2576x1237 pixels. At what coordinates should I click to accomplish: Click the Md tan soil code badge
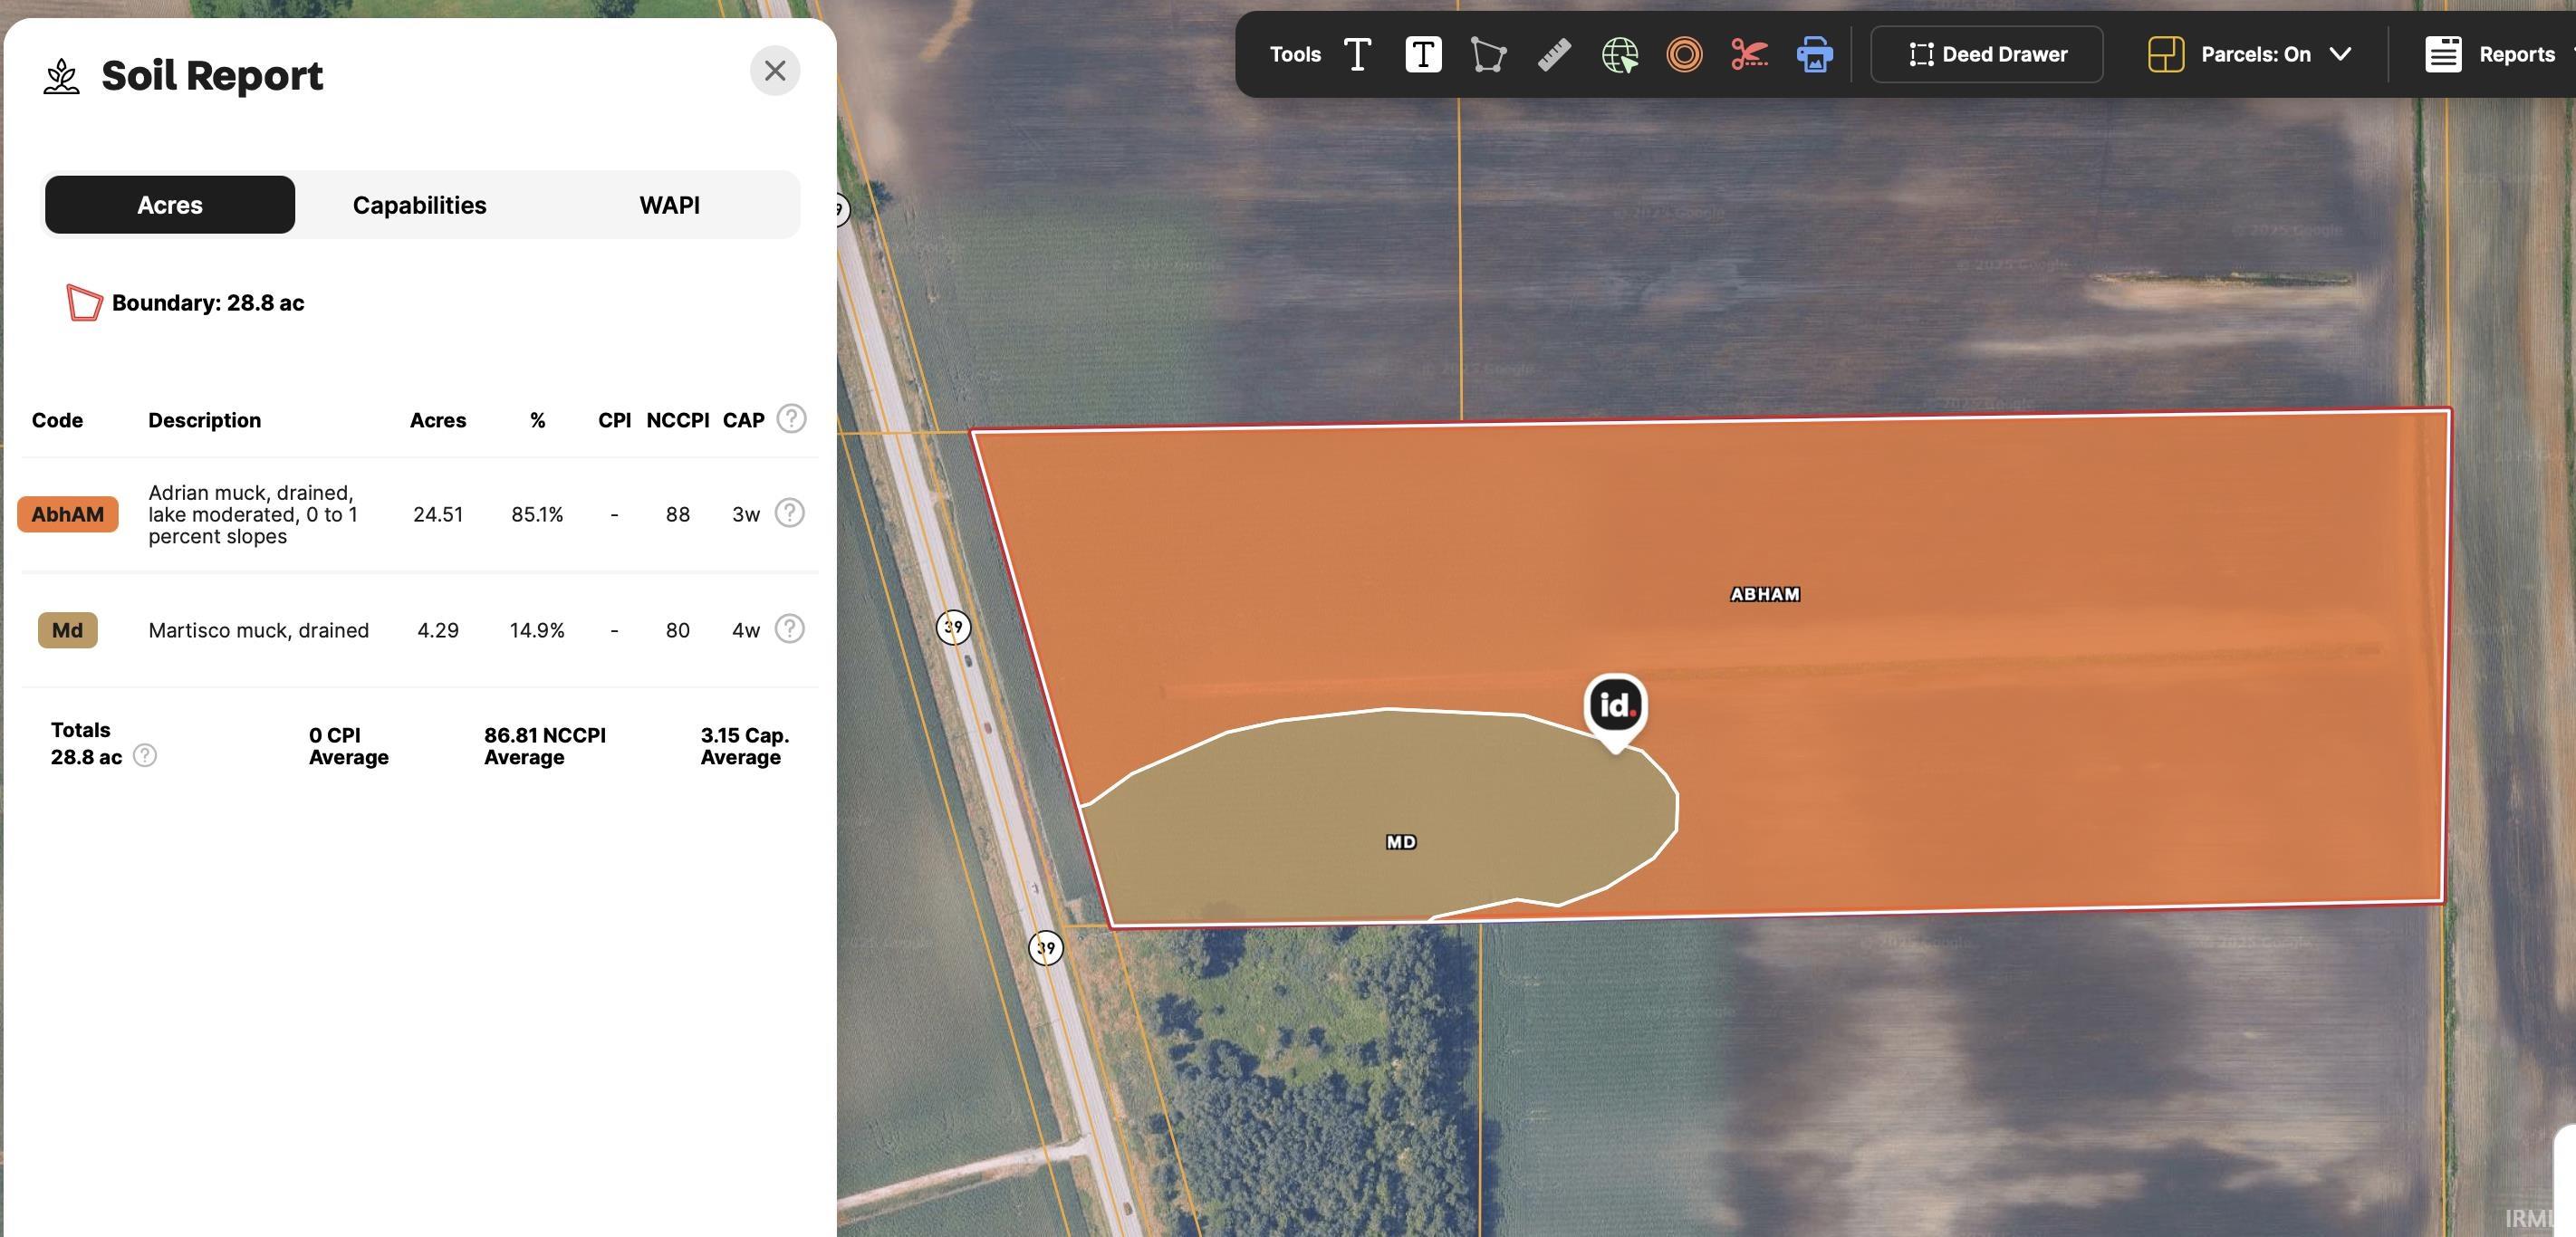point(68,630)
